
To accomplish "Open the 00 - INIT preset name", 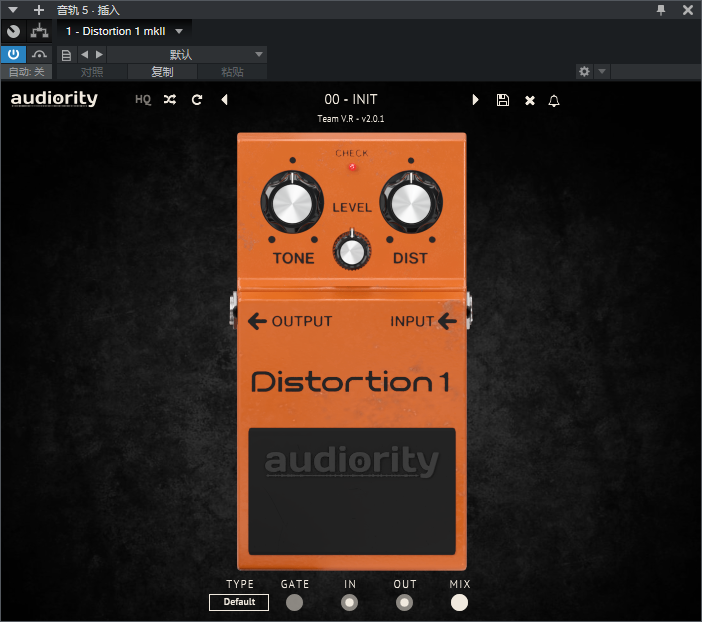I will coord(351,99).
